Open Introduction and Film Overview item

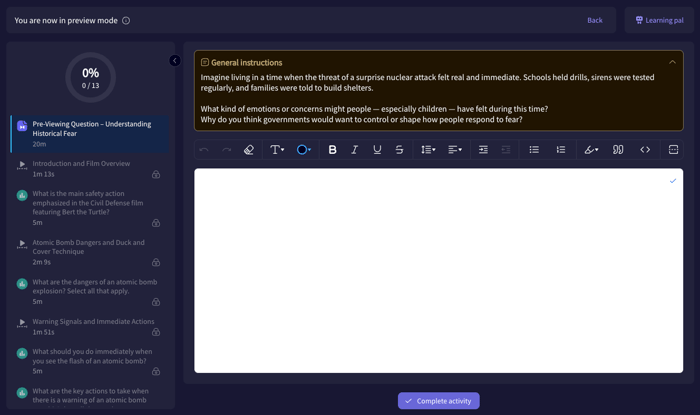tap(90, 169)
